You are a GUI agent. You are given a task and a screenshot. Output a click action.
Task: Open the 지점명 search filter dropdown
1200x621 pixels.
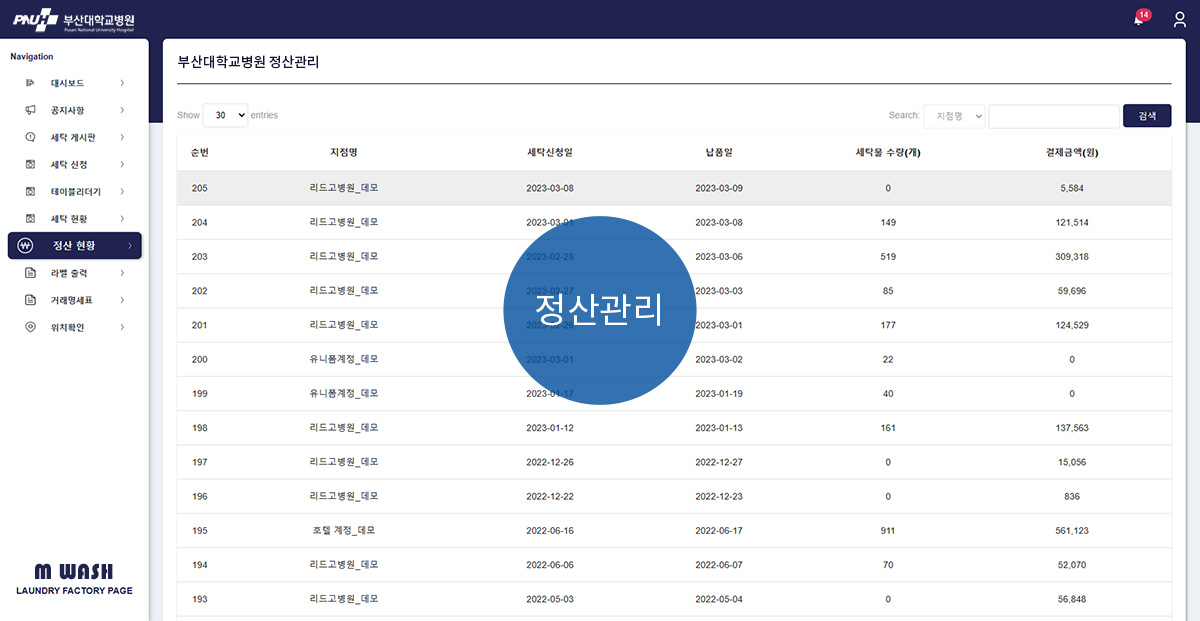pyautogui.click(x=954, y=116)
